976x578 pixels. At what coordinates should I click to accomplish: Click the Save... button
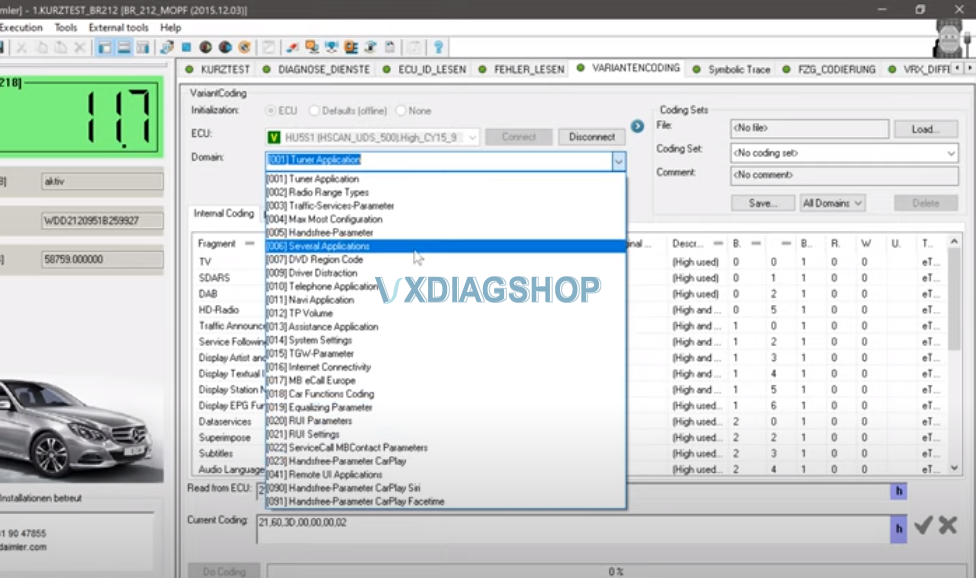pos(762,203)
